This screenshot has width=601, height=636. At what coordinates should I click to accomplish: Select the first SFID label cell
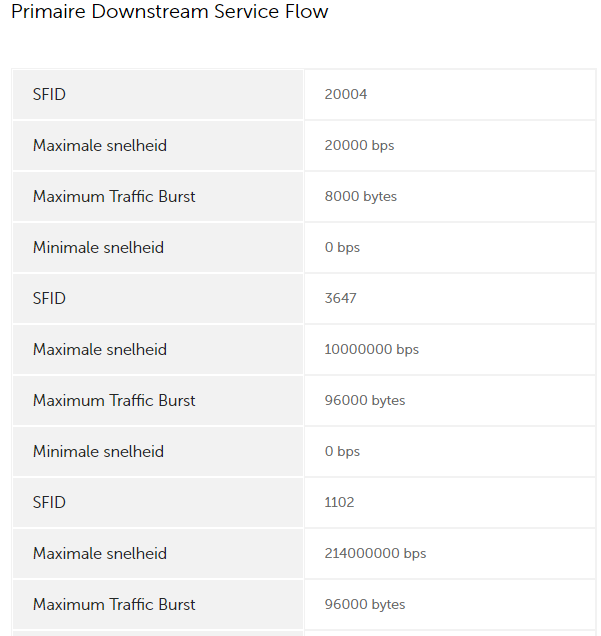coord(158,95)
